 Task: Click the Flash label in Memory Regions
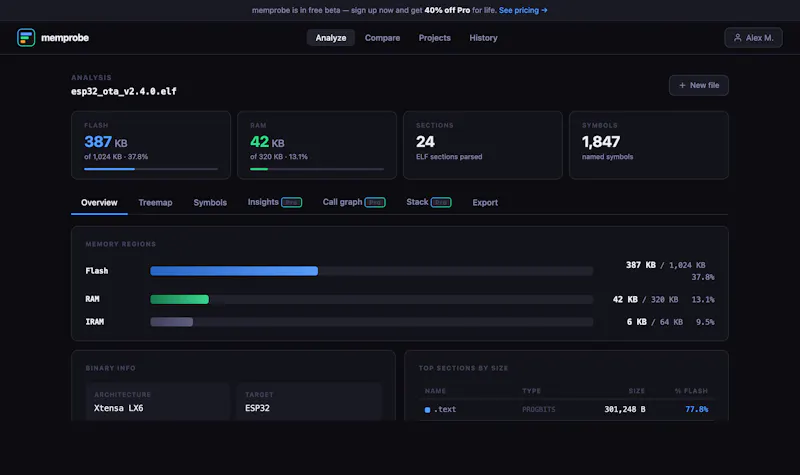pyautogui.click(x=97, y=271)
